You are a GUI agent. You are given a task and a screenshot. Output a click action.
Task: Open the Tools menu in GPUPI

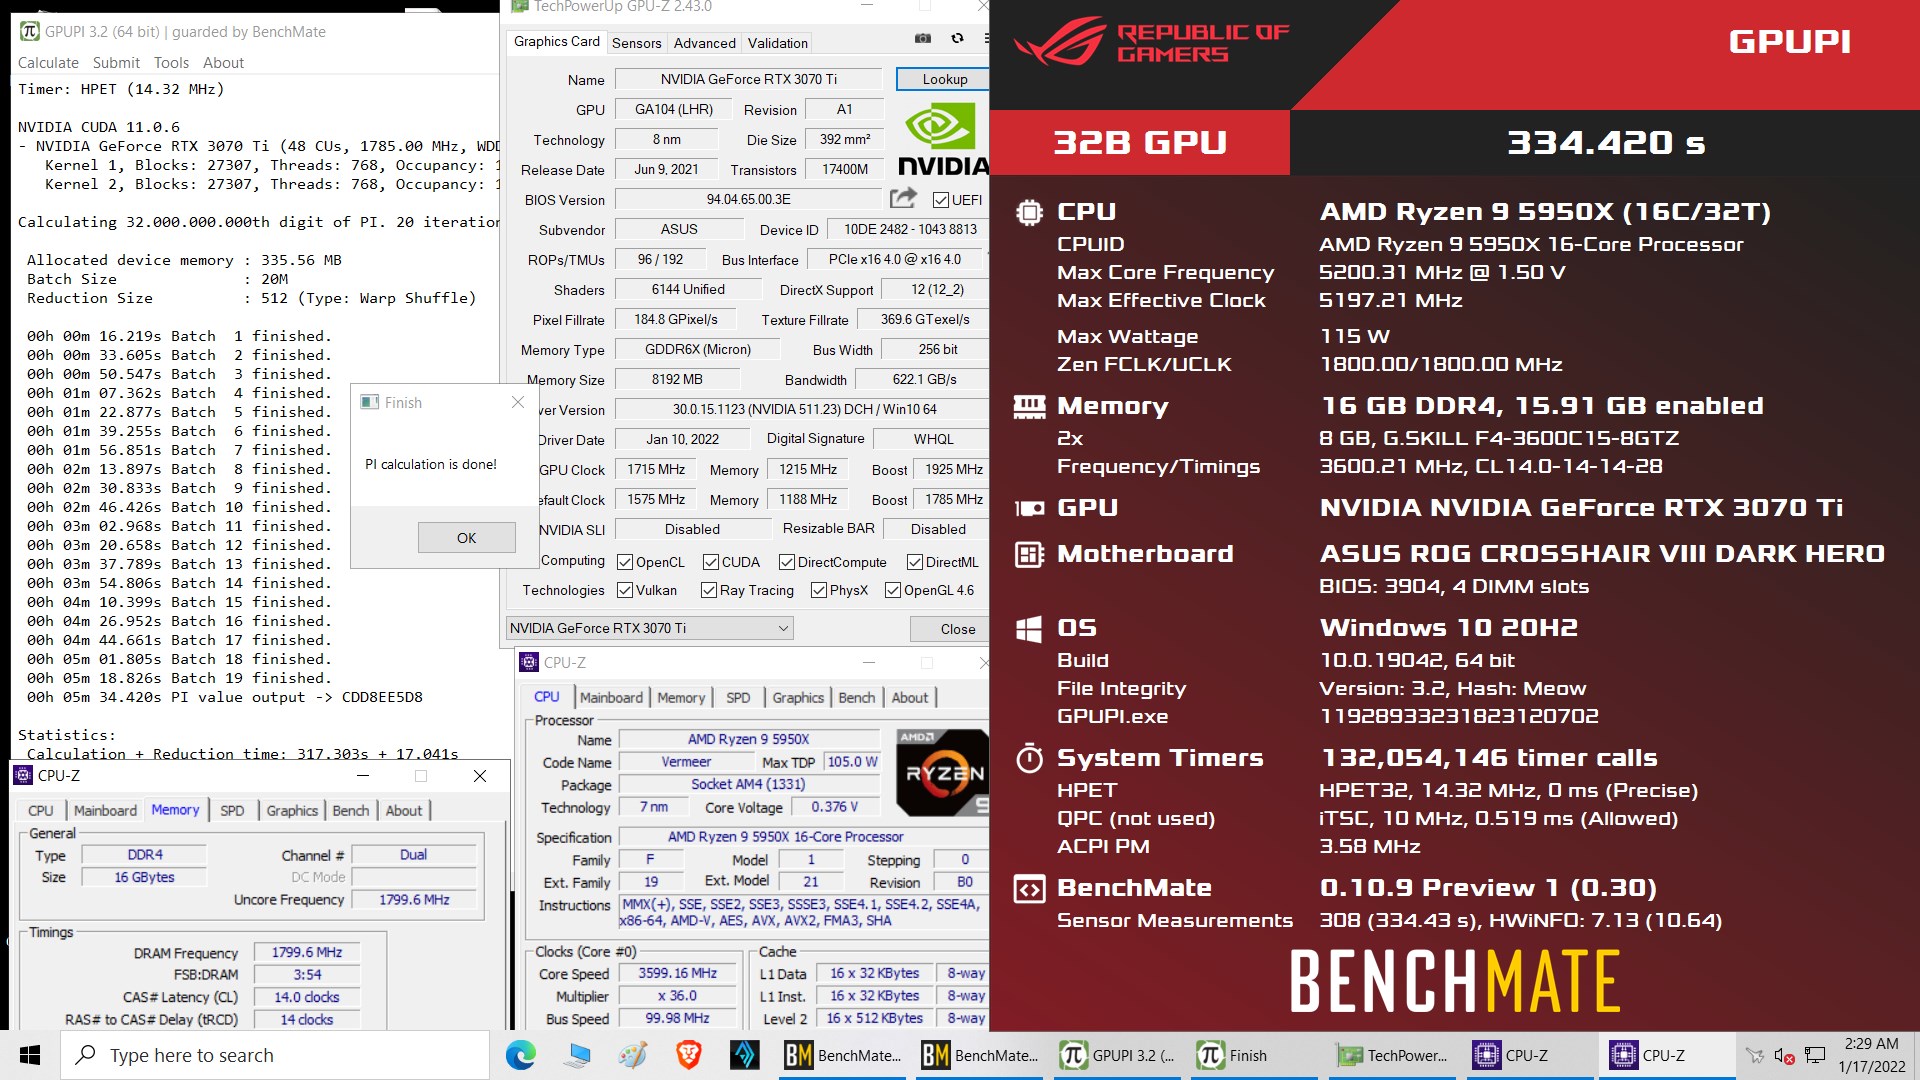tap(171, 62)
